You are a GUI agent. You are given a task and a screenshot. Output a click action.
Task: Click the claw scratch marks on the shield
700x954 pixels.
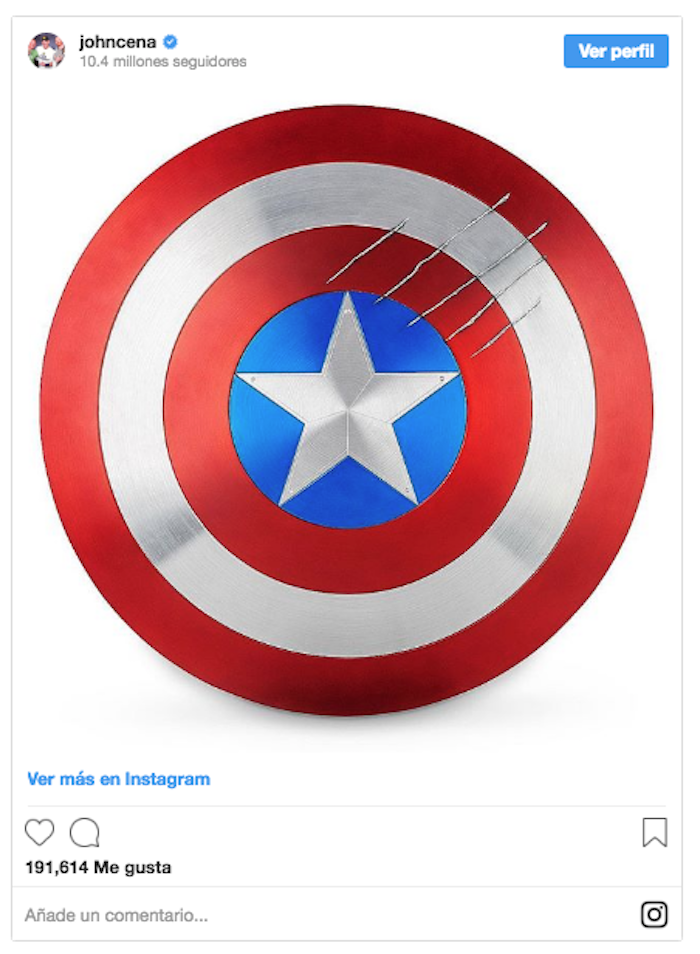click(438, 274)
